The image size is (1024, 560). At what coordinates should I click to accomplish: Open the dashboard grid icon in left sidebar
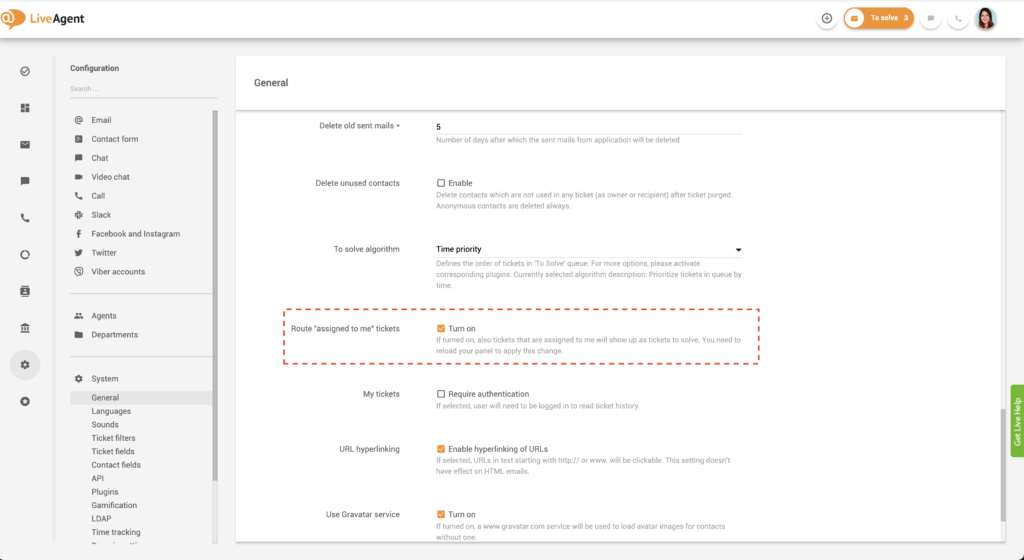(25, 107)
